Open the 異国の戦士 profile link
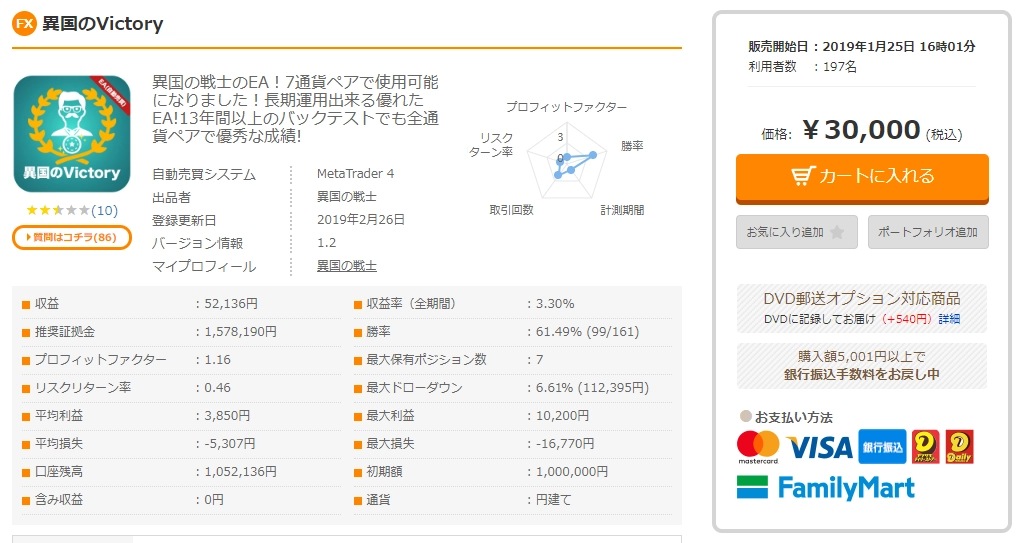This screenshot has width=1025, height=543. pyautogui.click(x=346, y=266)
